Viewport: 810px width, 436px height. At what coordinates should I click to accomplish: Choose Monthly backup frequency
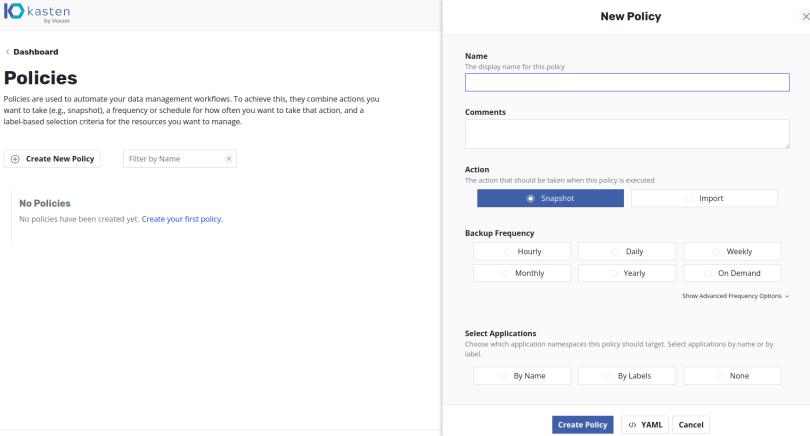[x=522, y=273]
